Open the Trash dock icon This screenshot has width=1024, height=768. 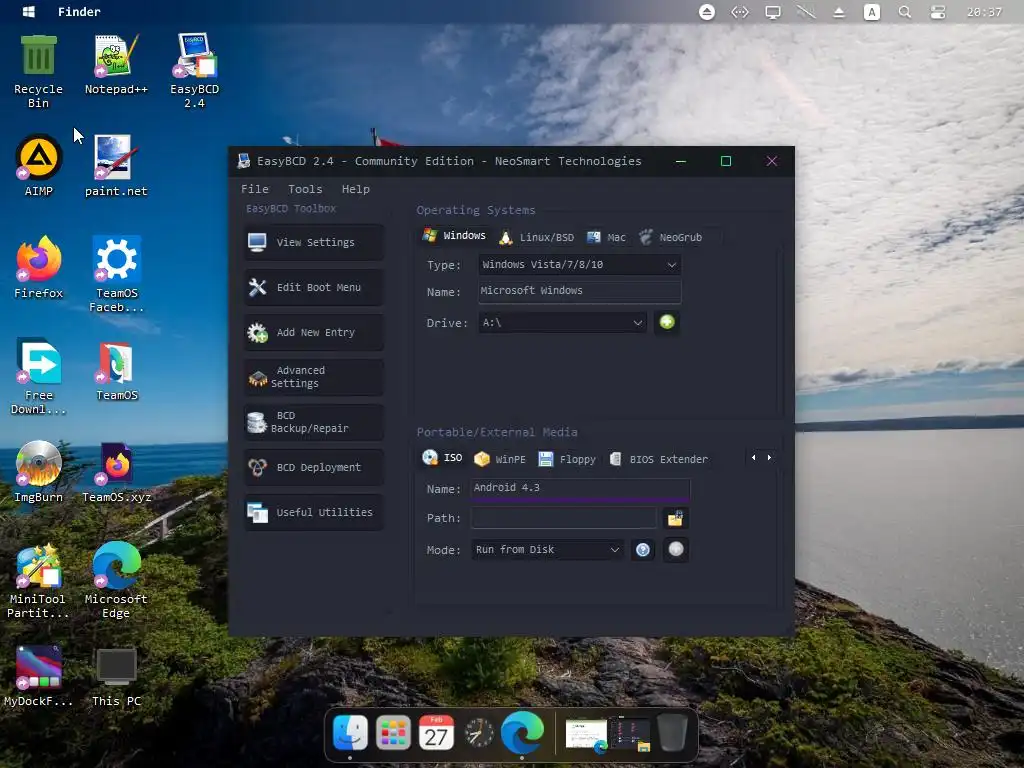(672, 733)
